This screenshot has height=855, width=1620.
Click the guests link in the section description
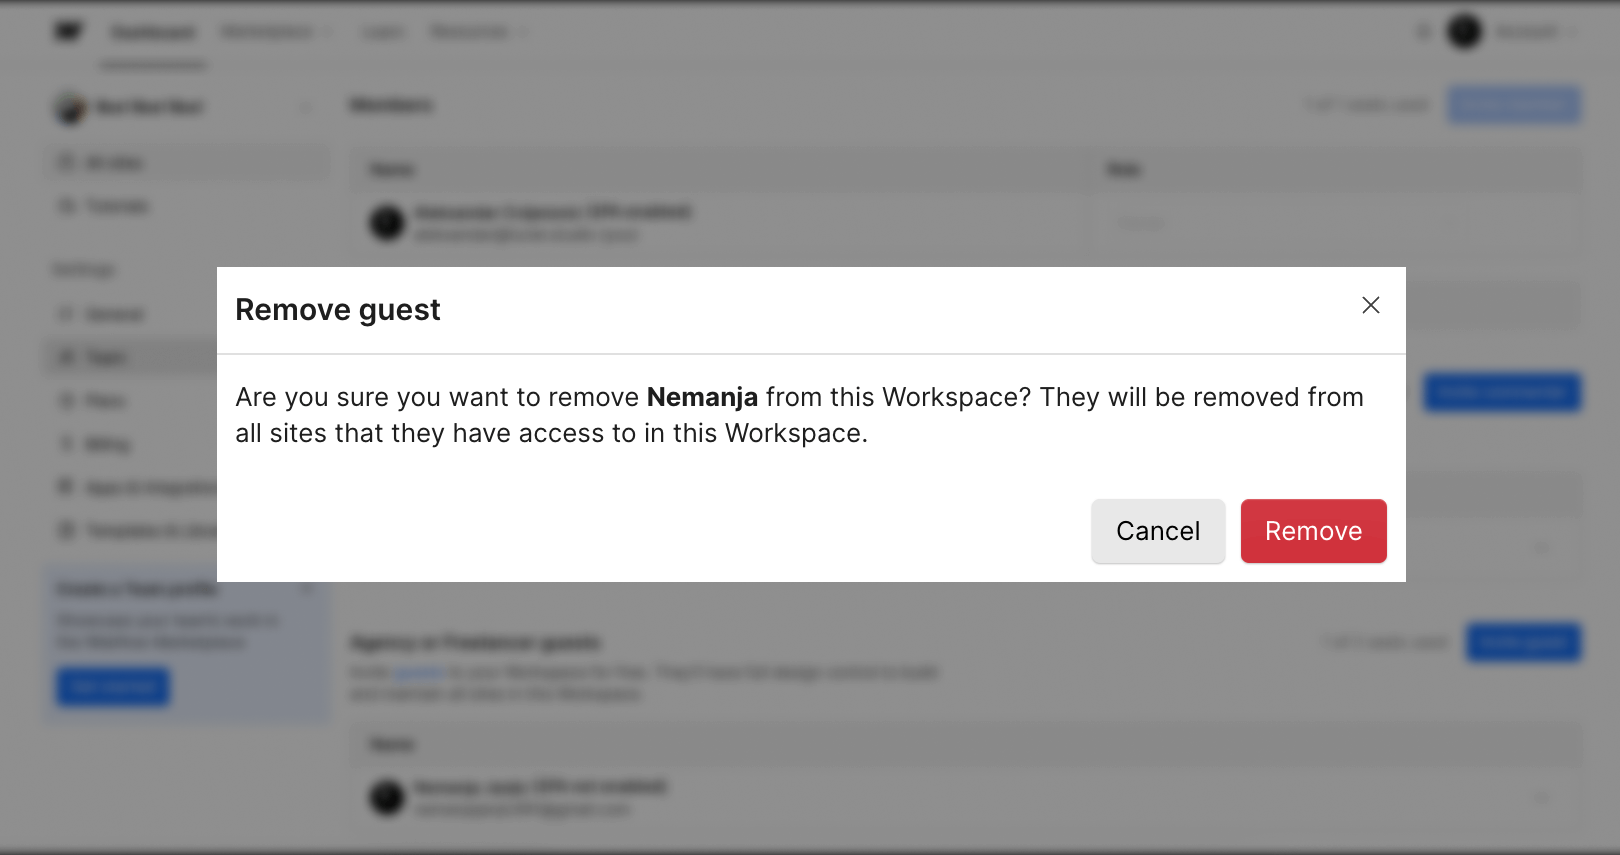tap(418, 672)
